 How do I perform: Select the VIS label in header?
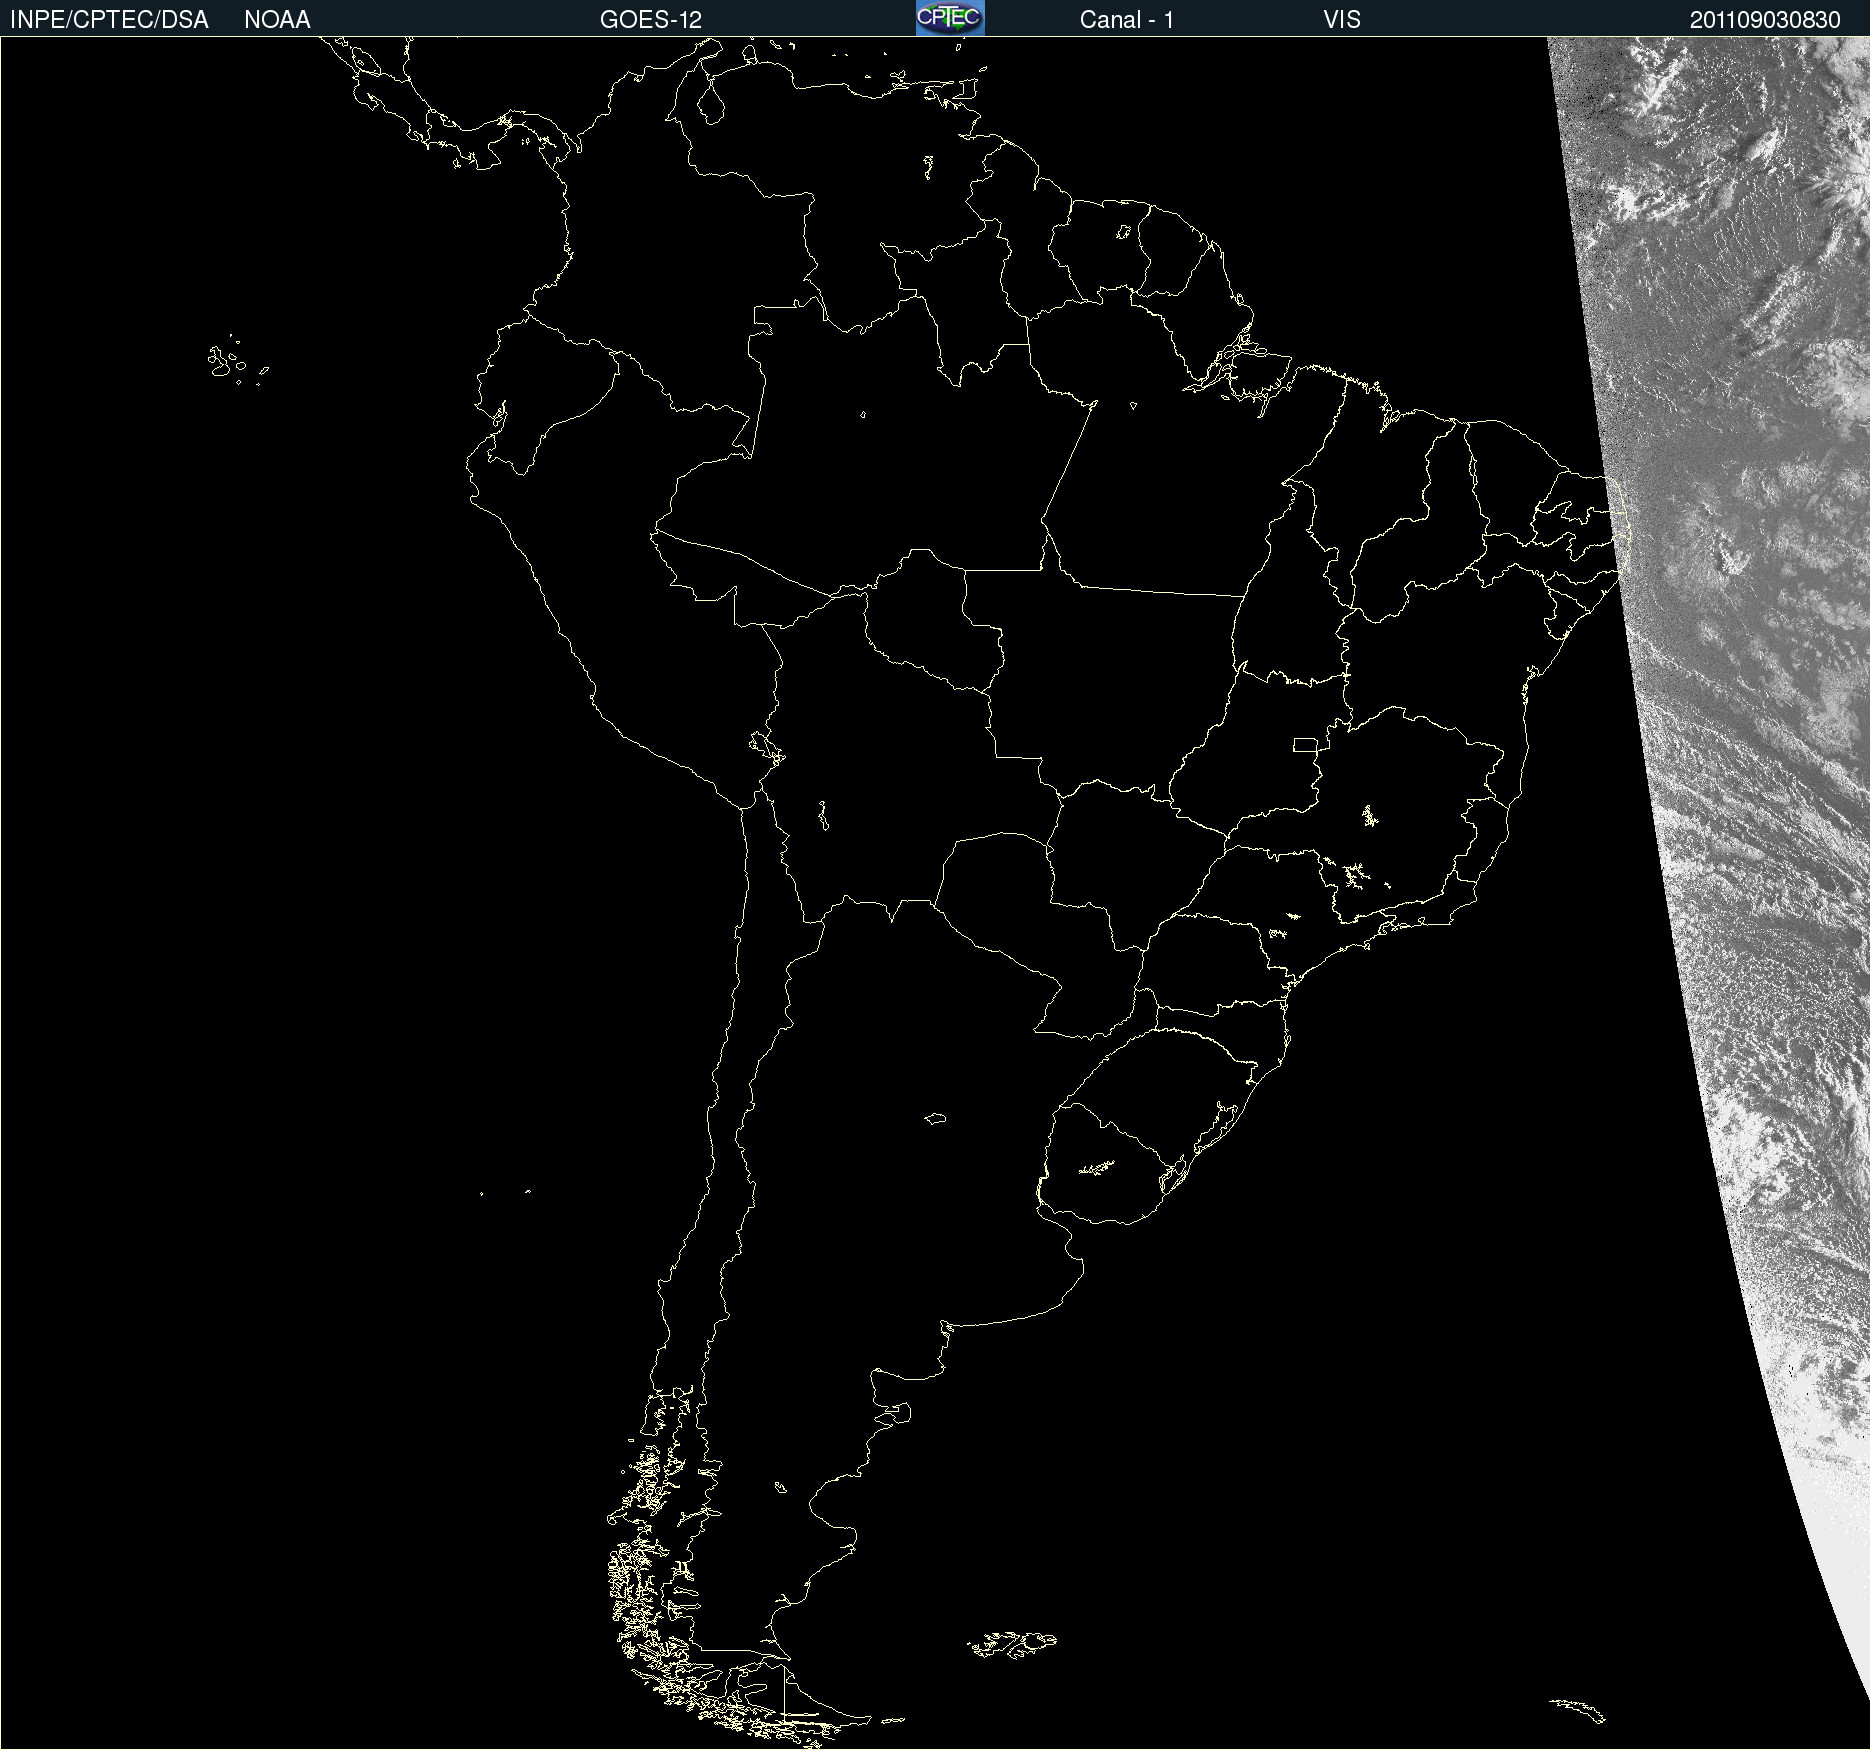(x=1342, y=20)
